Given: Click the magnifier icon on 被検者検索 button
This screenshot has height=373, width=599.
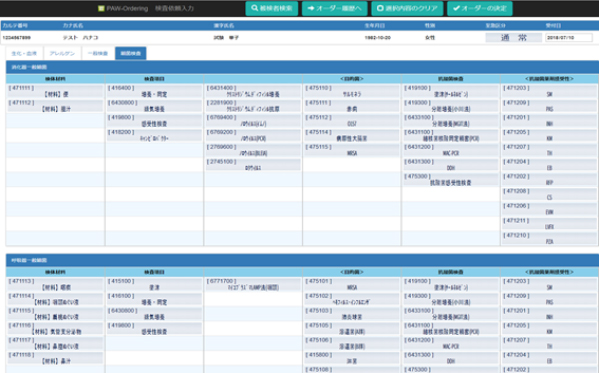Looking at the screenshot, I should 254,8.
